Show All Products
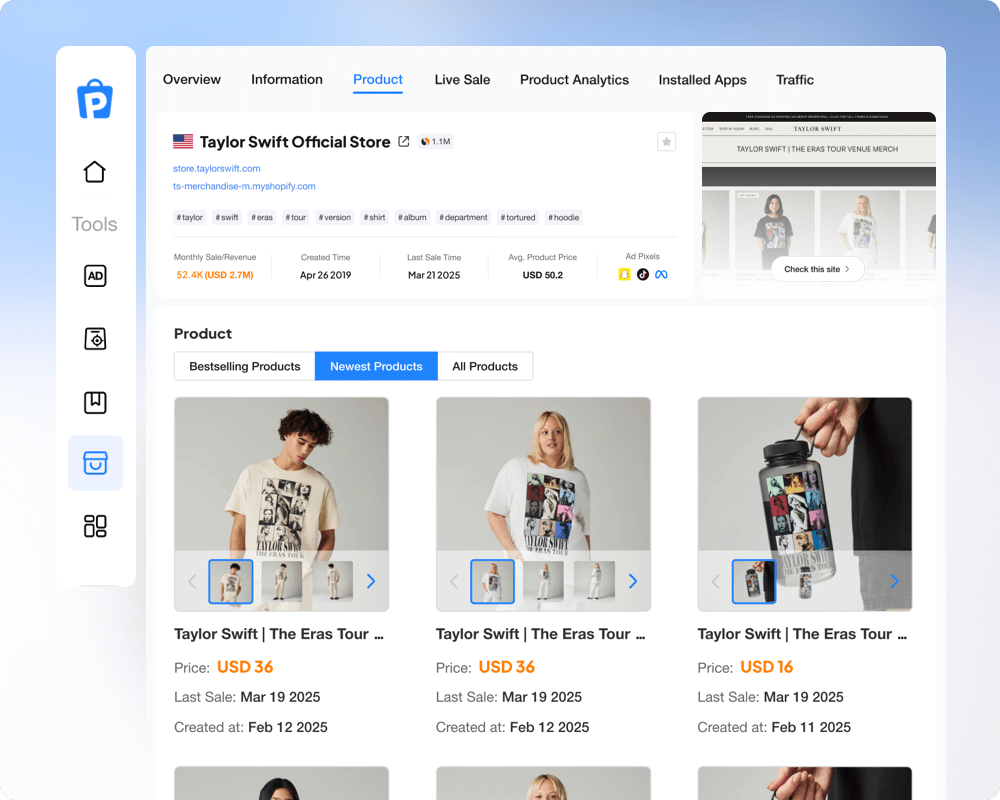The image size is (1000, 800). [485, 366]
